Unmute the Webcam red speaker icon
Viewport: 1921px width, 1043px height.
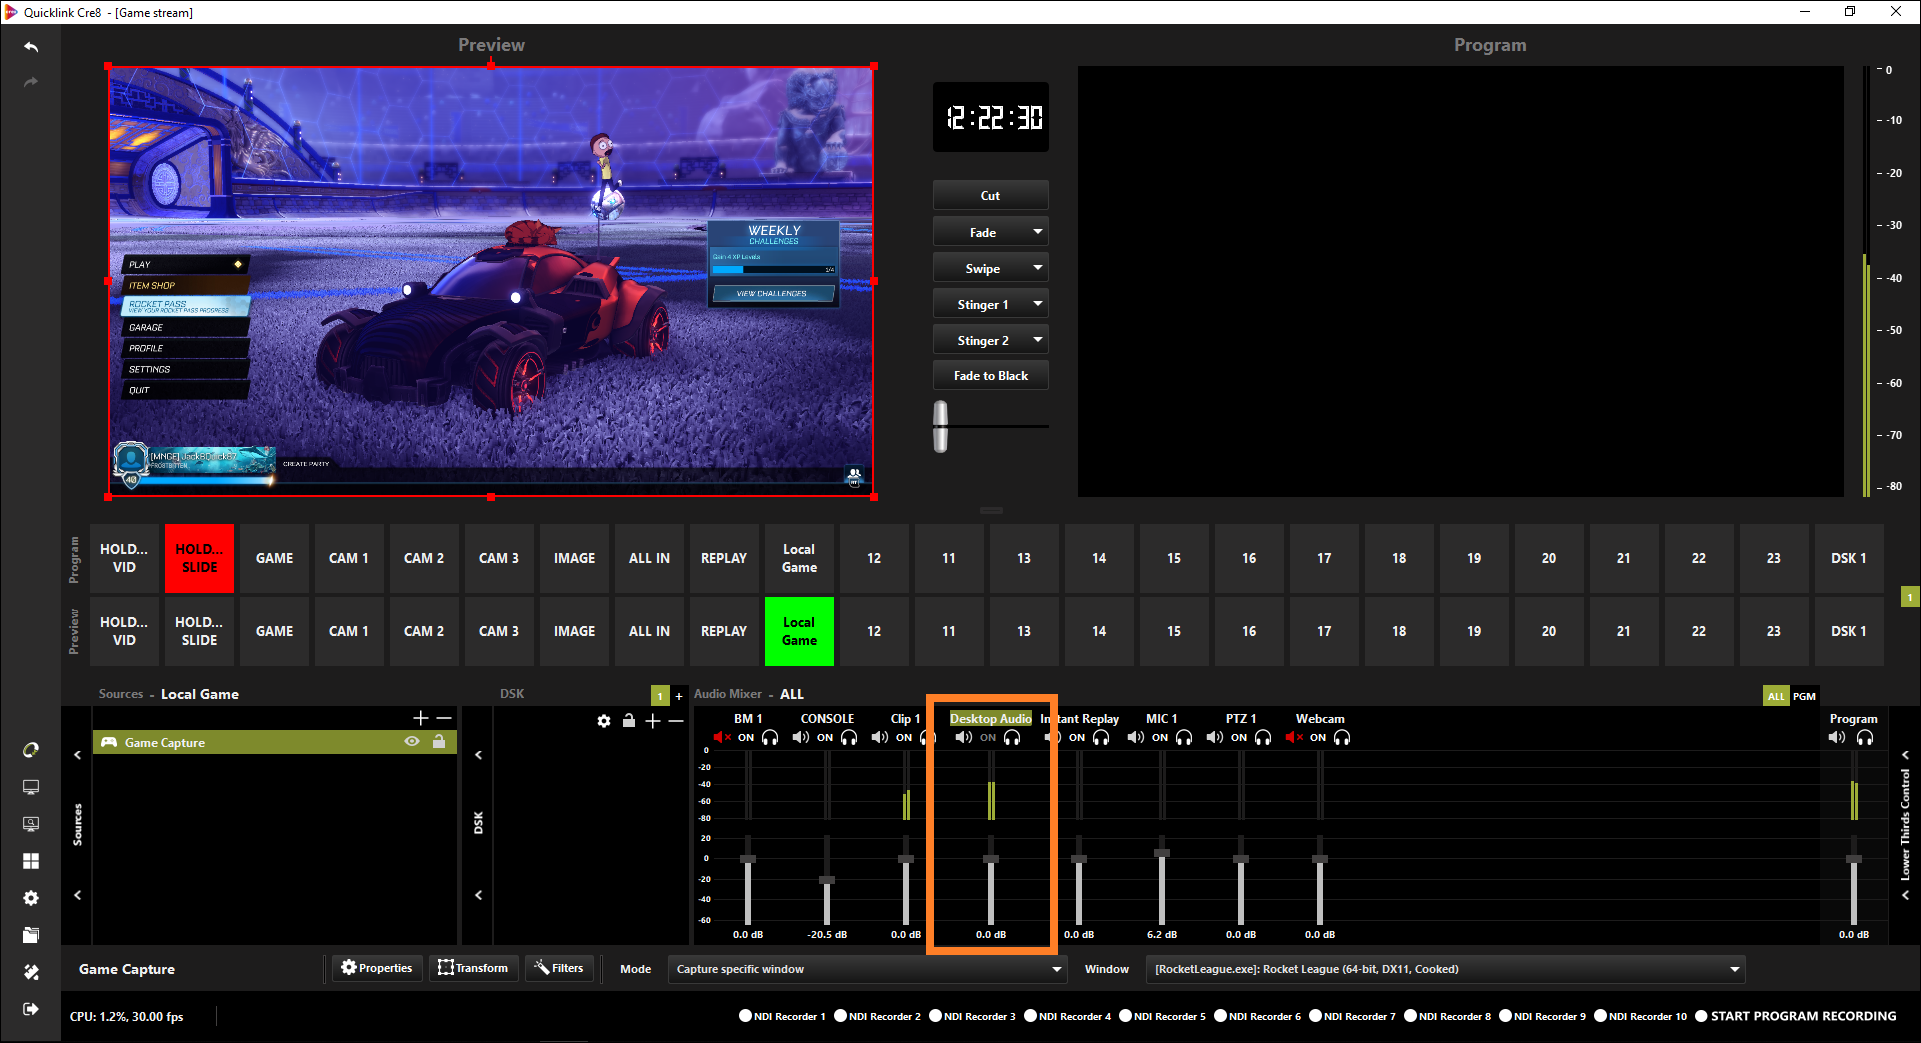1293,738
